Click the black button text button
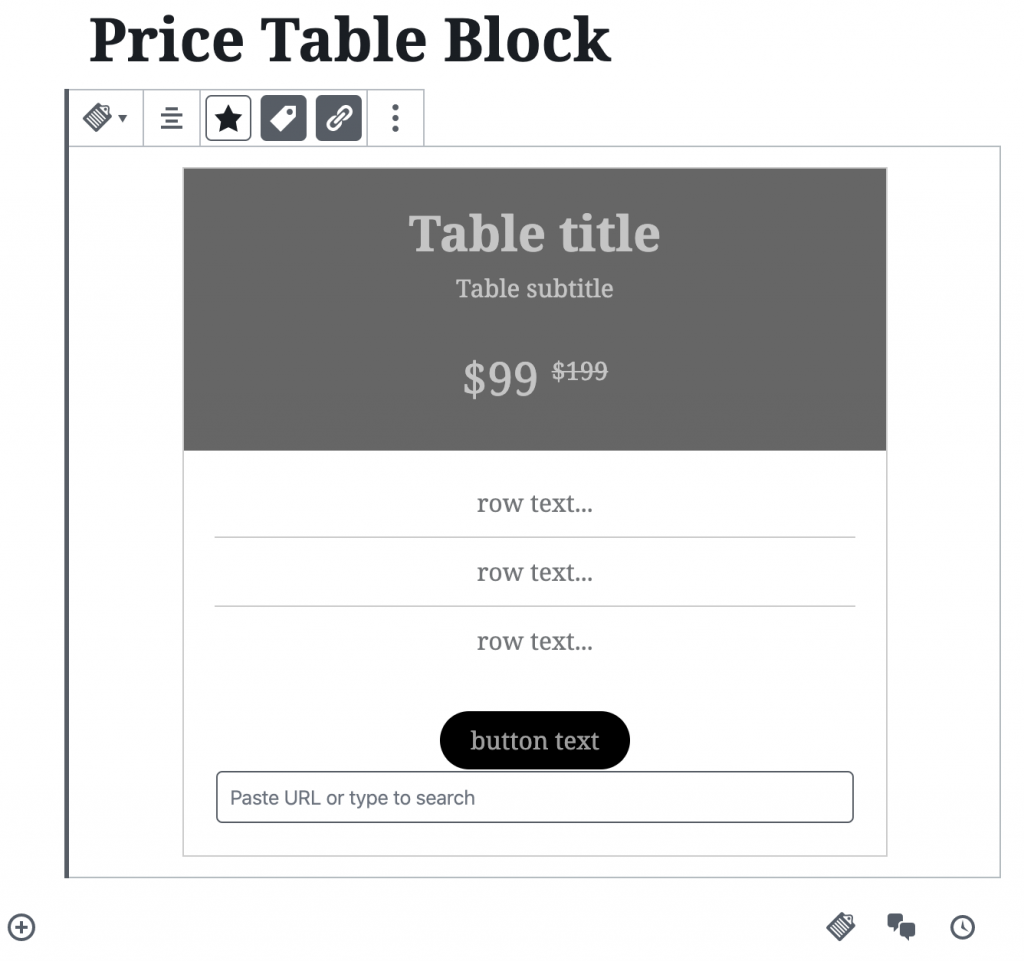The image size is (1024, 961). point(535,740)
